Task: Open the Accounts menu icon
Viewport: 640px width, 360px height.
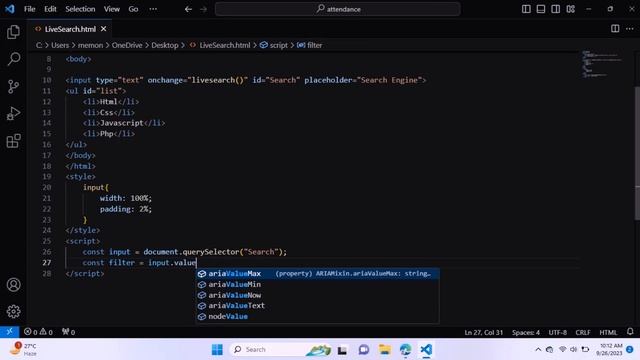Action: 13,284
